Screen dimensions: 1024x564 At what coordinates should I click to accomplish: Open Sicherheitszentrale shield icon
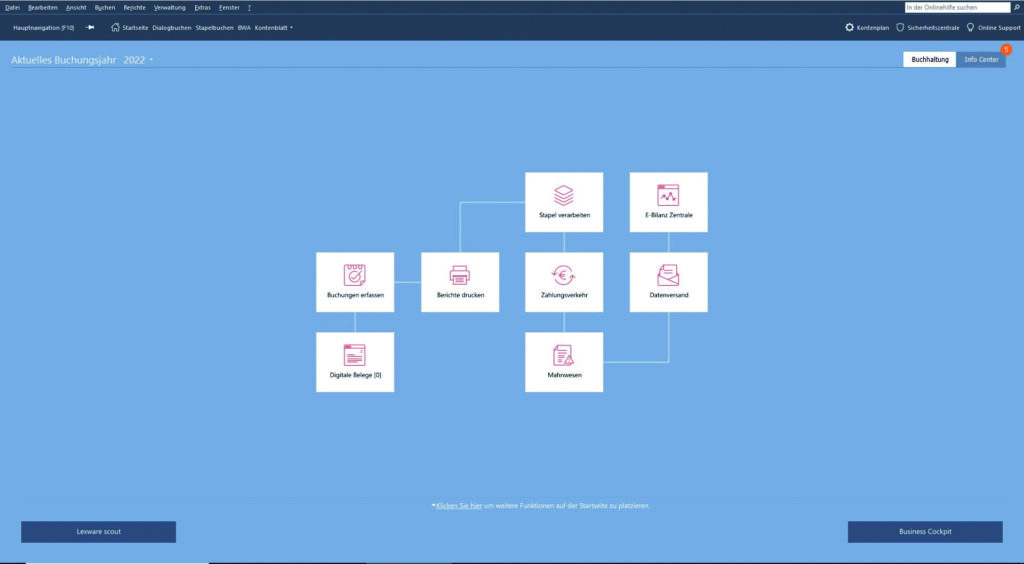(900, 28)
